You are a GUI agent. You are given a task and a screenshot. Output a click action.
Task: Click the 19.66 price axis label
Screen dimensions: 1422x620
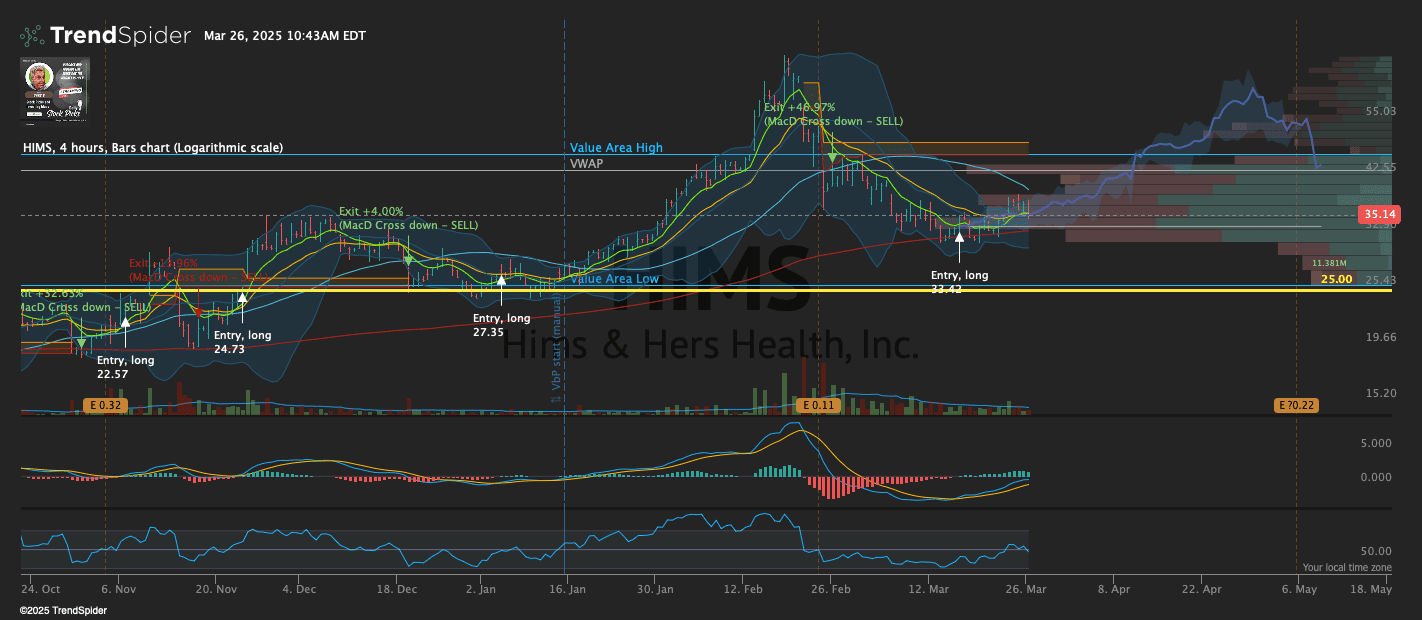click(1380, 337)
